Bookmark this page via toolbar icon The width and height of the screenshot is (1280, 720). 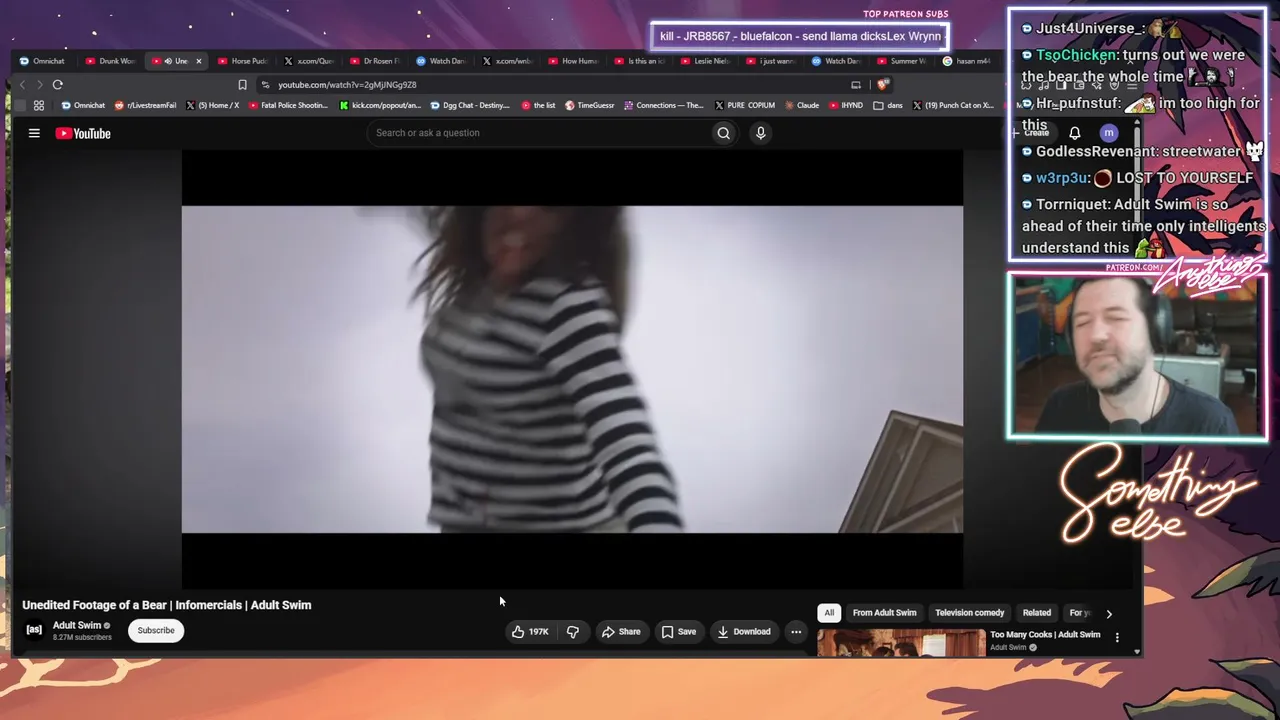pyautogui.click(x=242, y=85)
